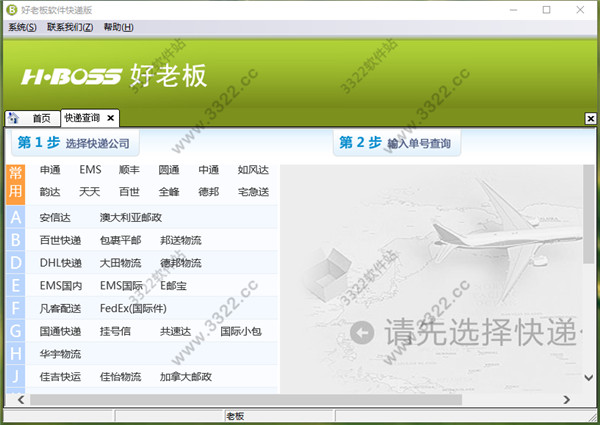The height and width of the screenshot is (425, 600).
Task: Pick EMS国际
Action: (x=121, y=286)
